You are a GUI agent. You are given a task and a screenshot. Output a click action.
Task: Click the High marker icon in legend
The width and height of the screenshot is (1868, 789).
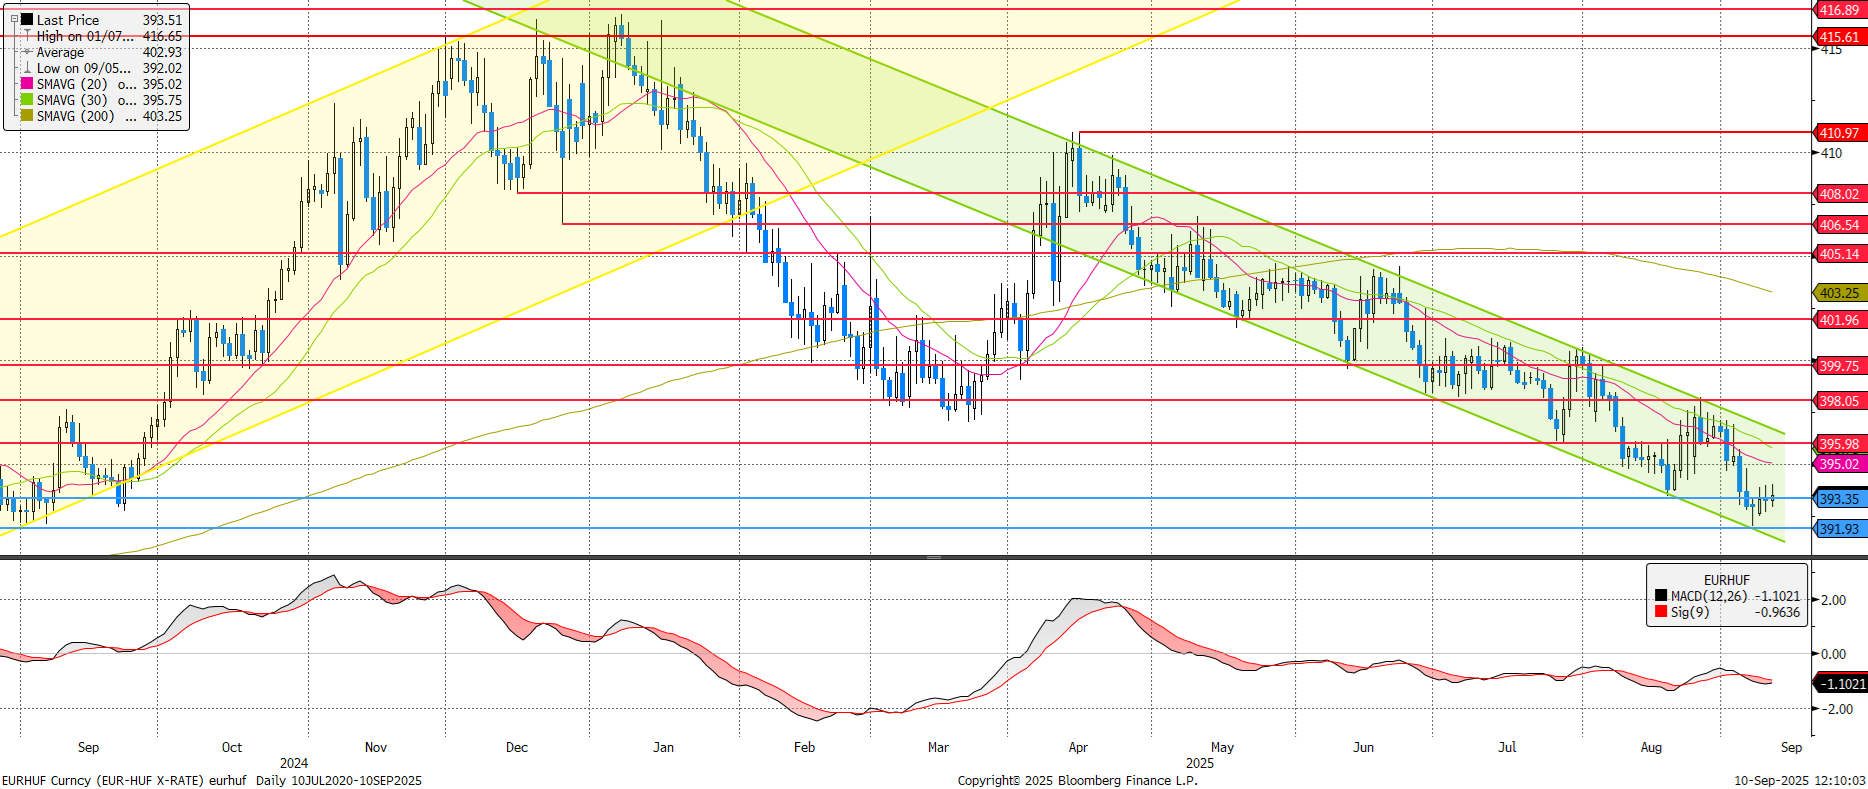tap(27, 36)
